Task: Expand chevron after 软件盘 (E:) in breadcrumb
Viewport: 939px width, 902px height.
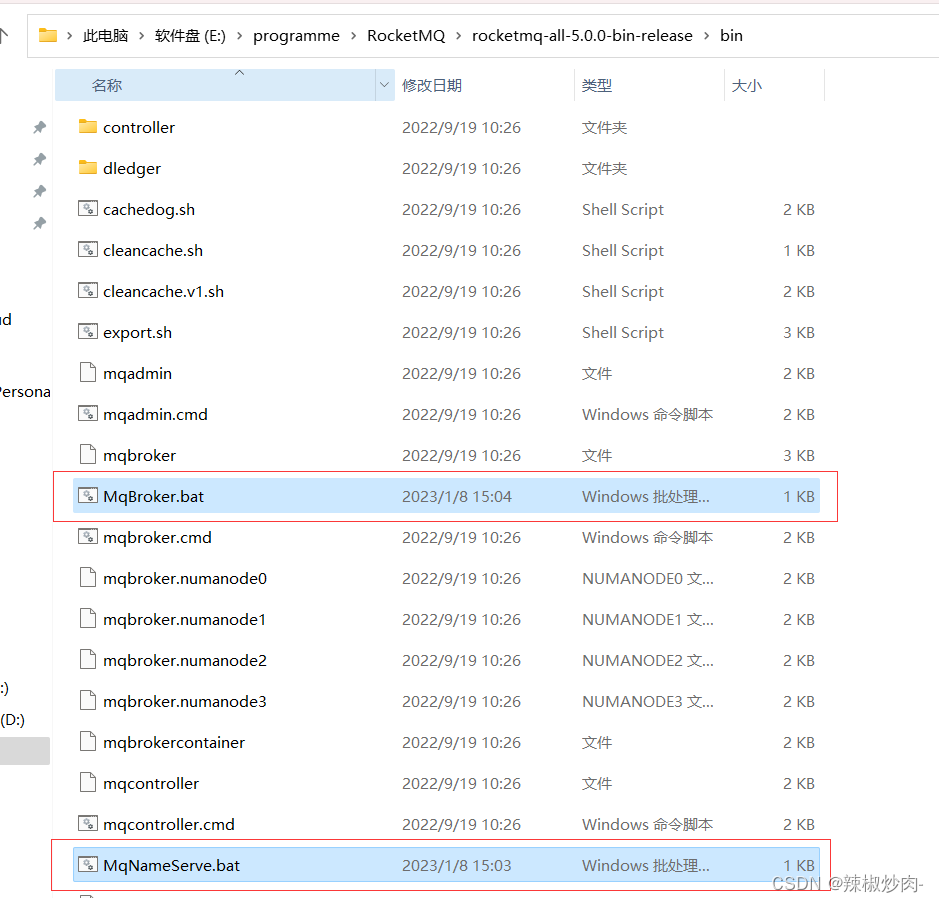Action: coord(240,36)
